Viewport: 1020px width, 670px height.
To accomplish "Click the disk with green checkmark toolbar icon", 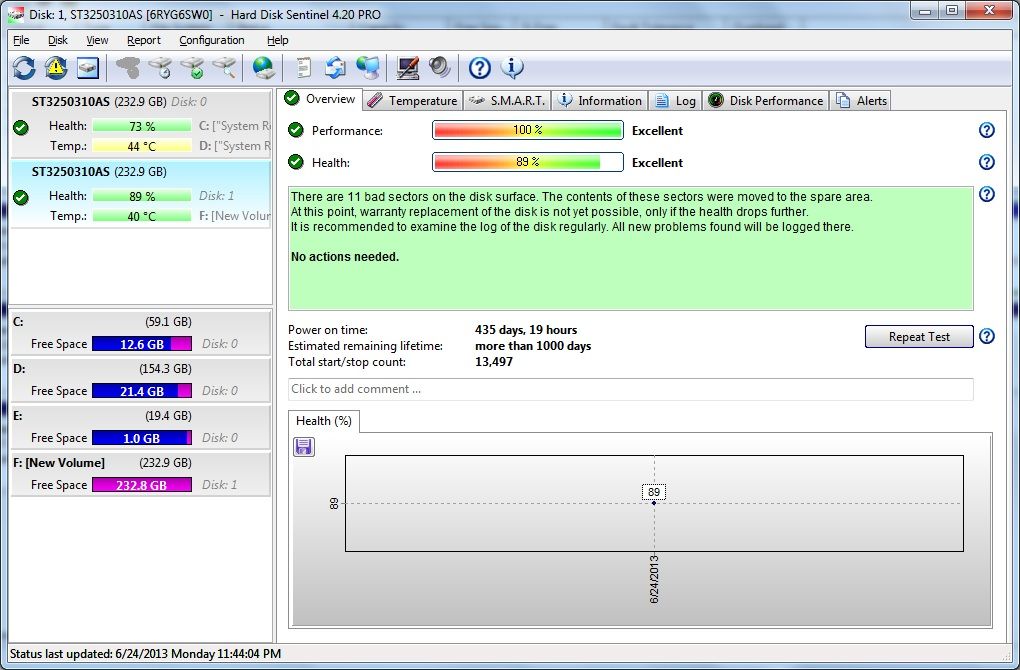I will tap(193, 68).
